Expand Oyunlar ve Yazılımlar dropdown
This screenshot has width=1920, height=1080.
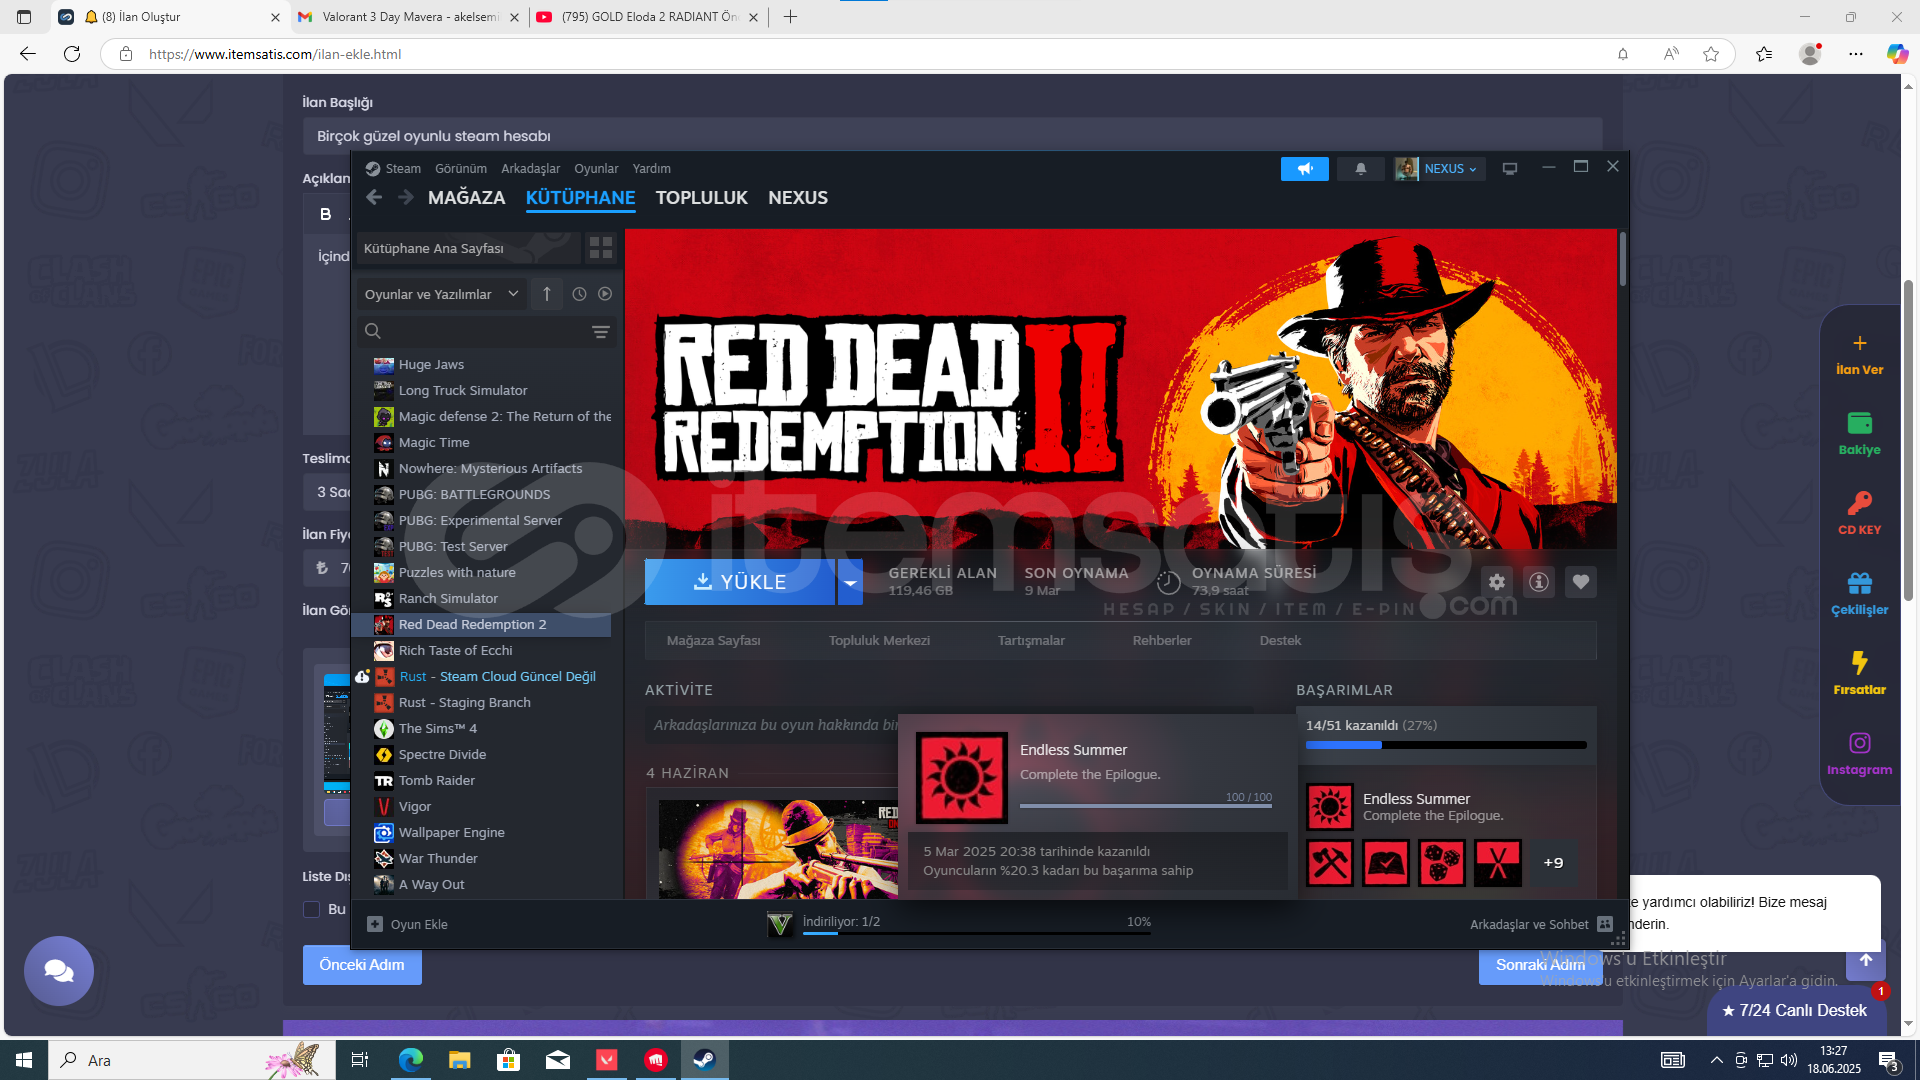[x=441, y=294]
